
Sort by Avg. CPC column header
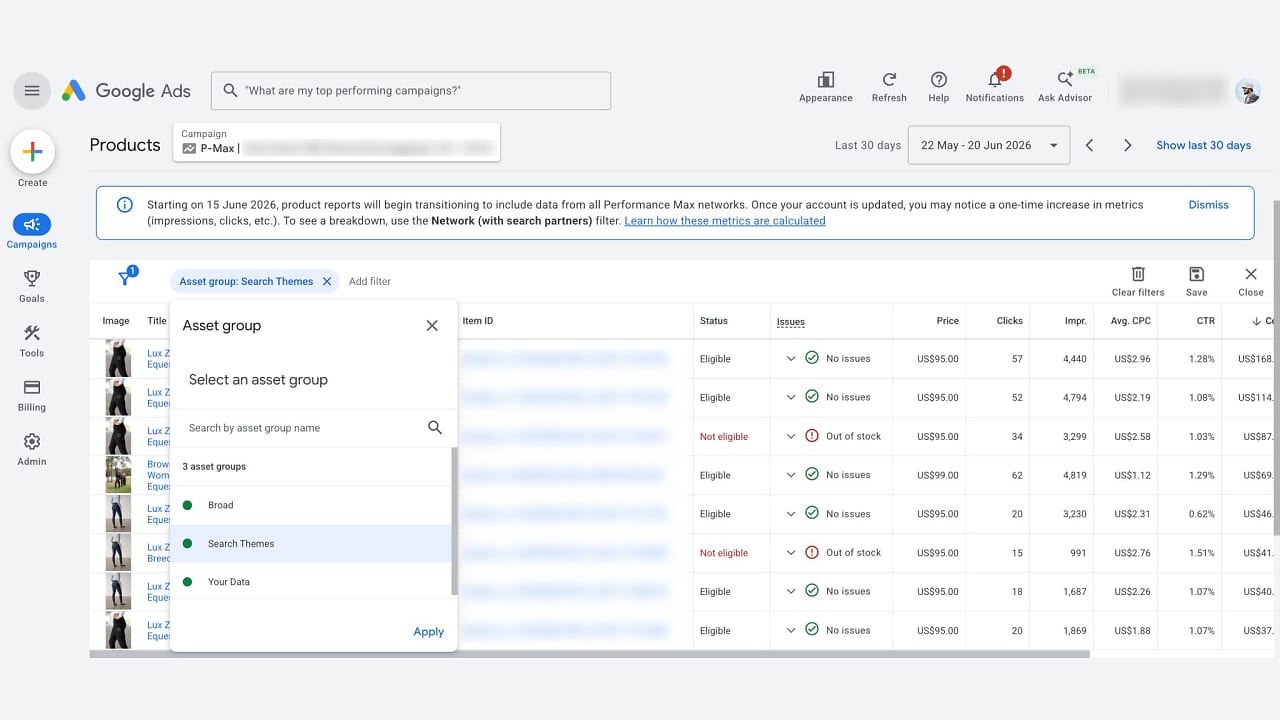[x=1130, y=321]
